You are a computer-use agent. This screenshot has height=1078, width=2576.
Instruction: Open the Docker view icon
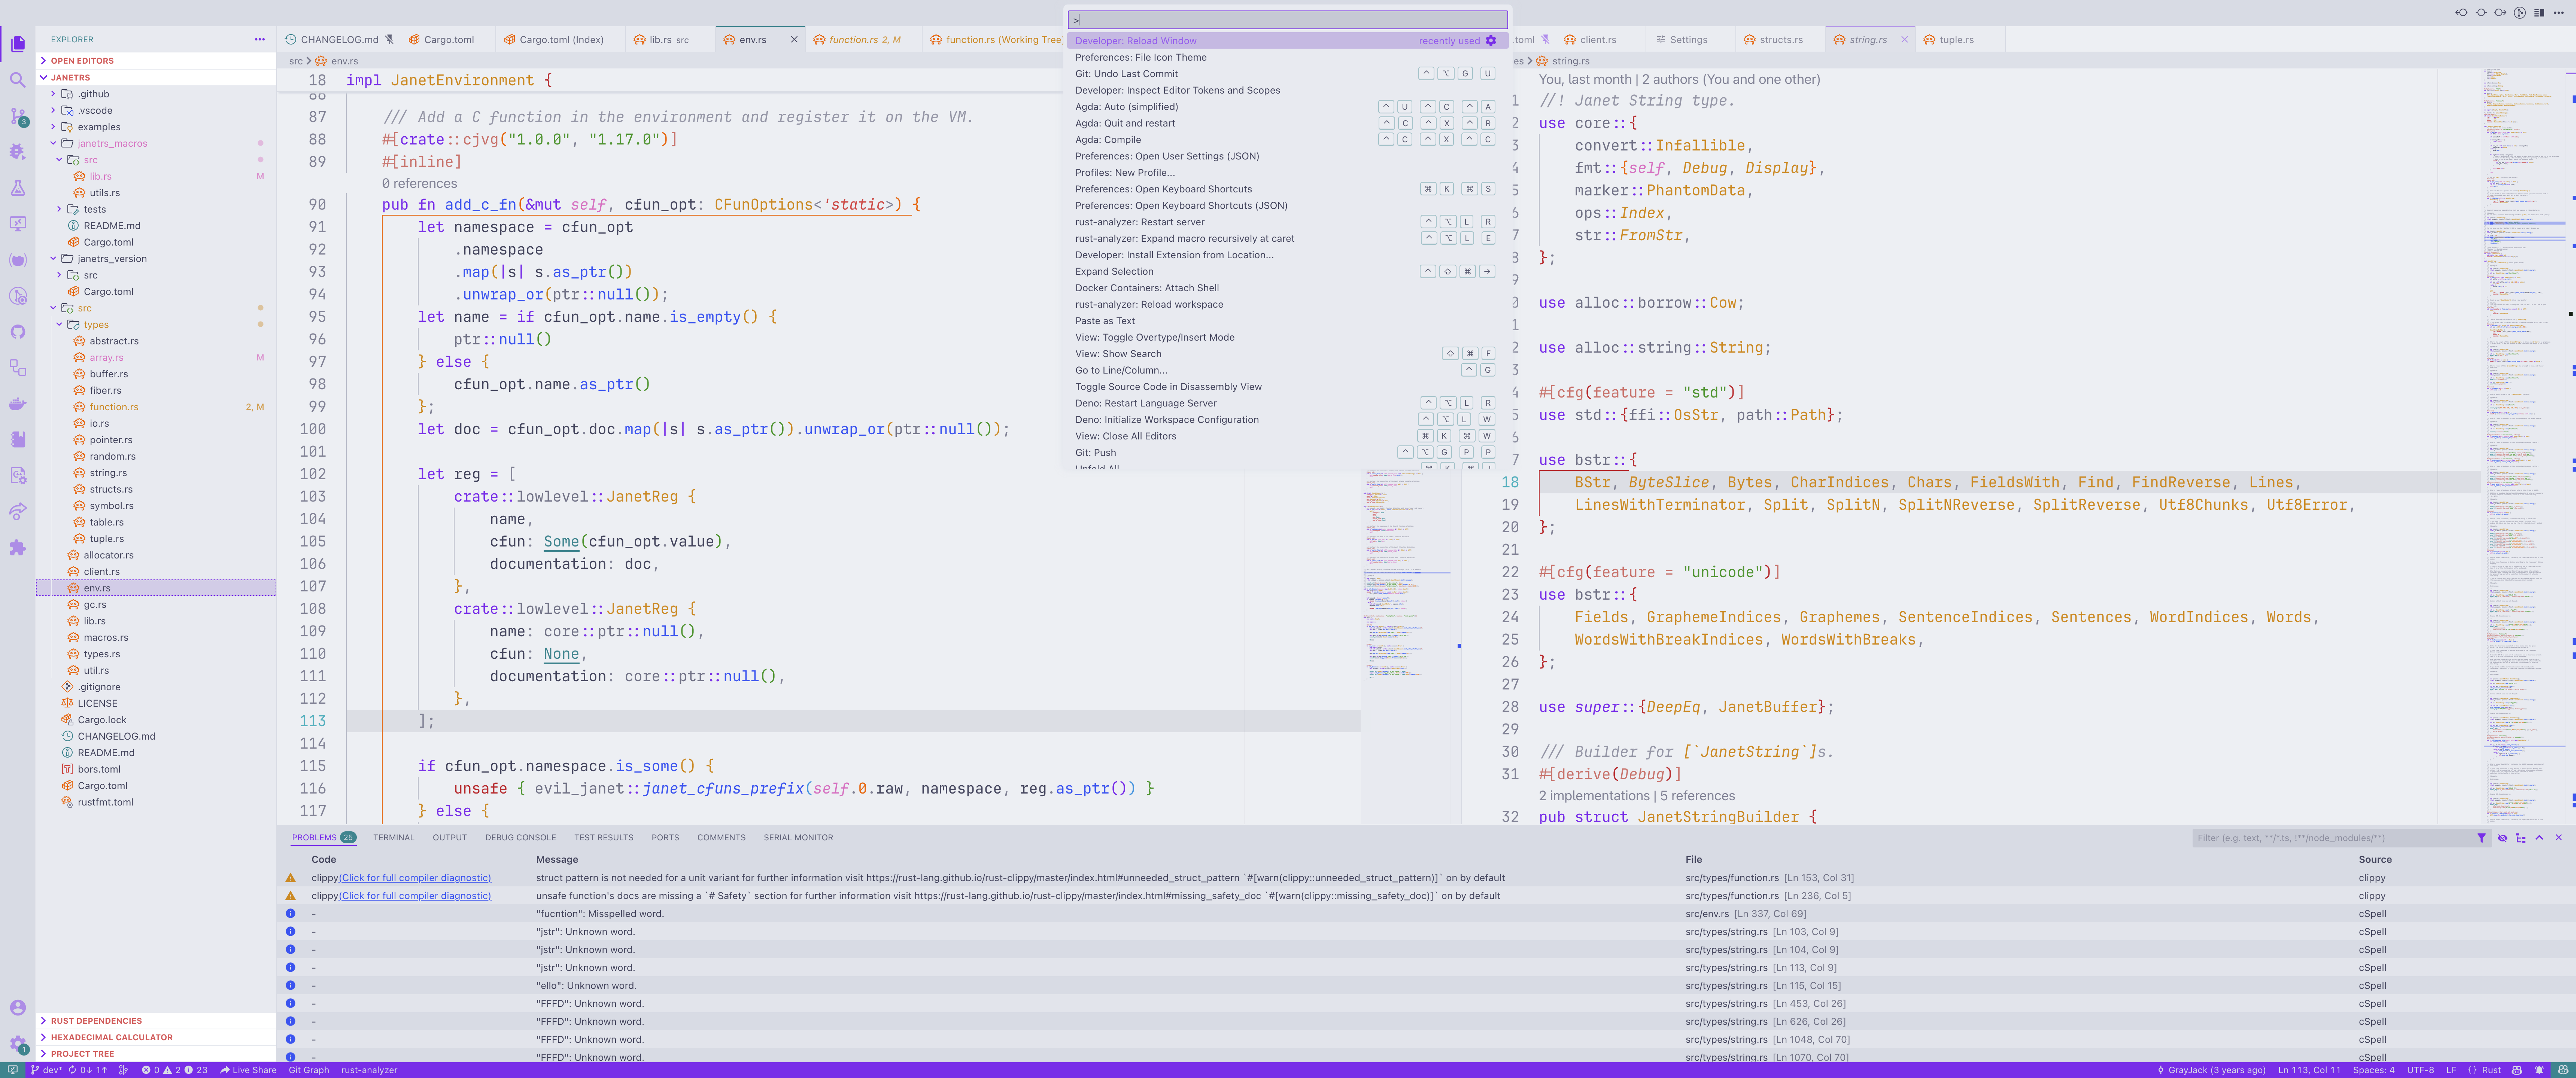[17, 404]
